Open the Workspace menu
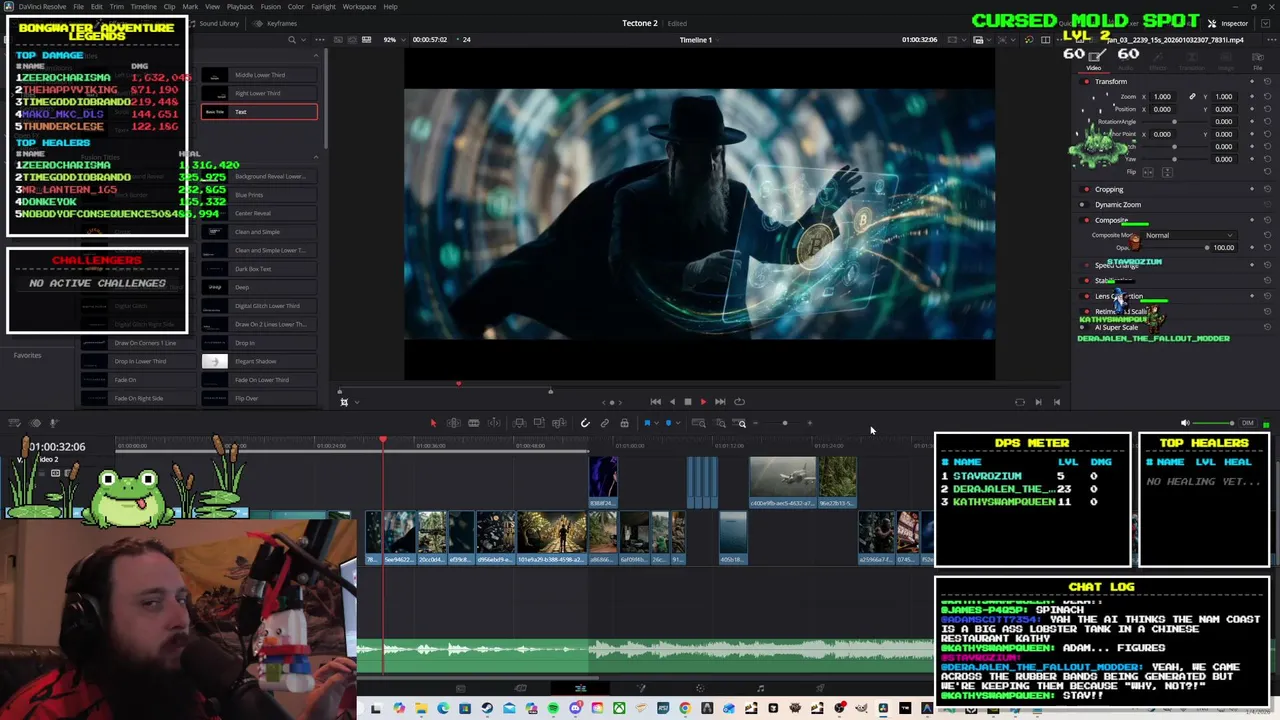Viewport: 1280px width, 720px height. (359, 7)
